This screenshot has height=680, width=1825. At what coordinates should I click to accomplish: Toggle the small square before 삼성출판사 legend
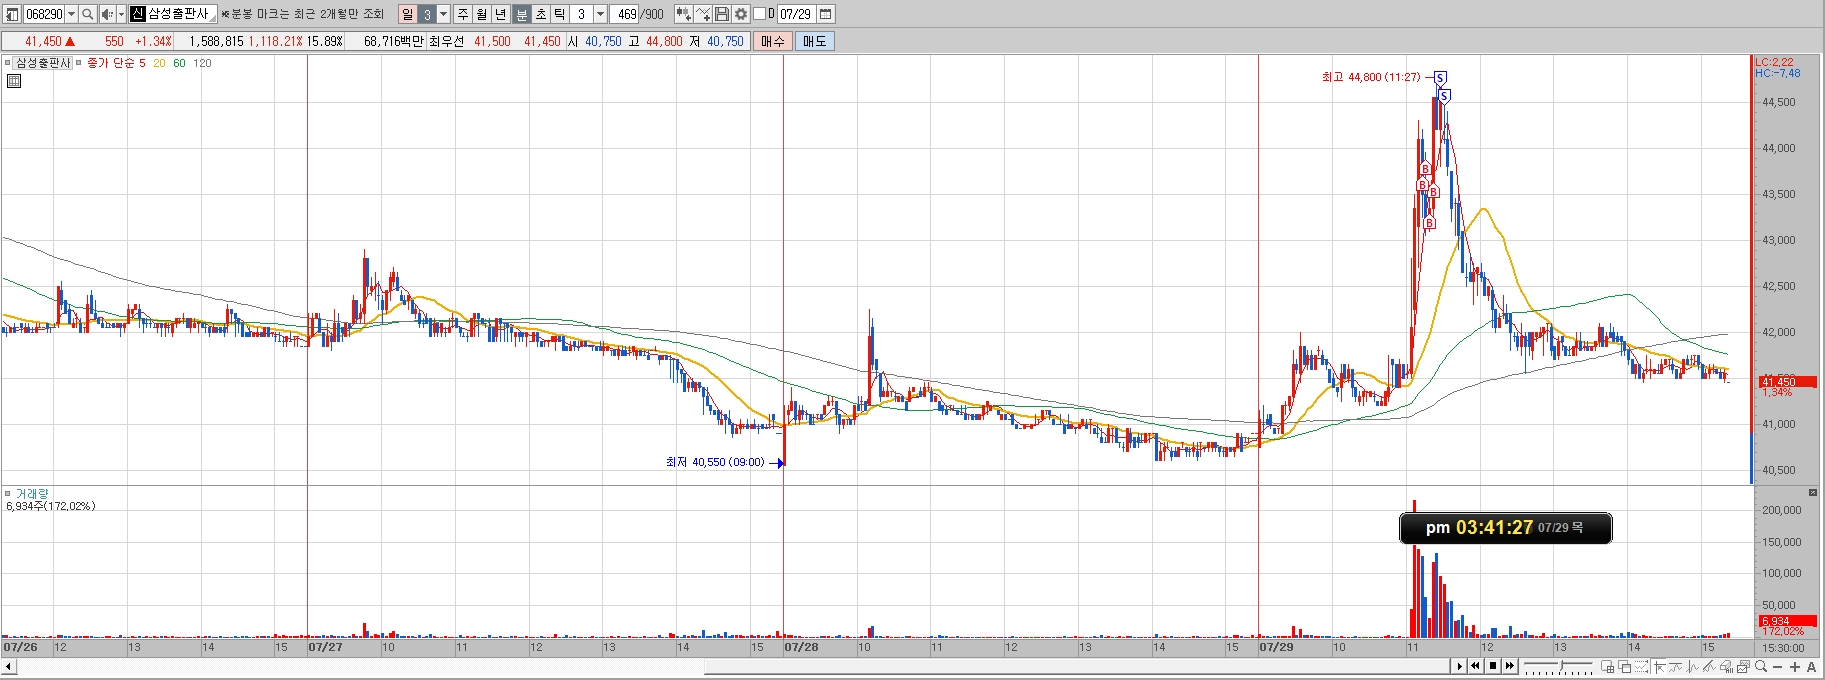coord(8,62)
